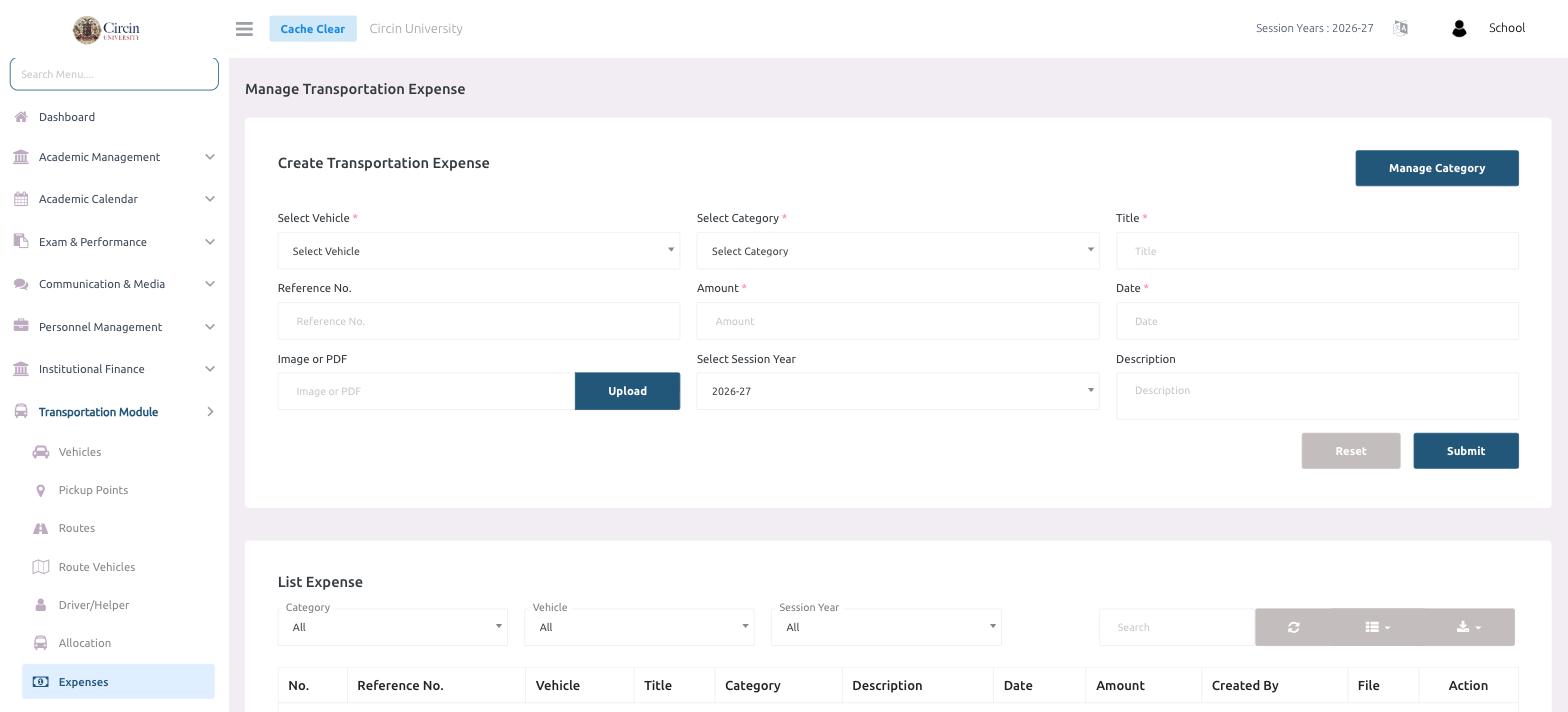The height and width of the screenshot is (712, 1568).
Task: Click the Exam & Performance icon
Action: coord(21,241)
